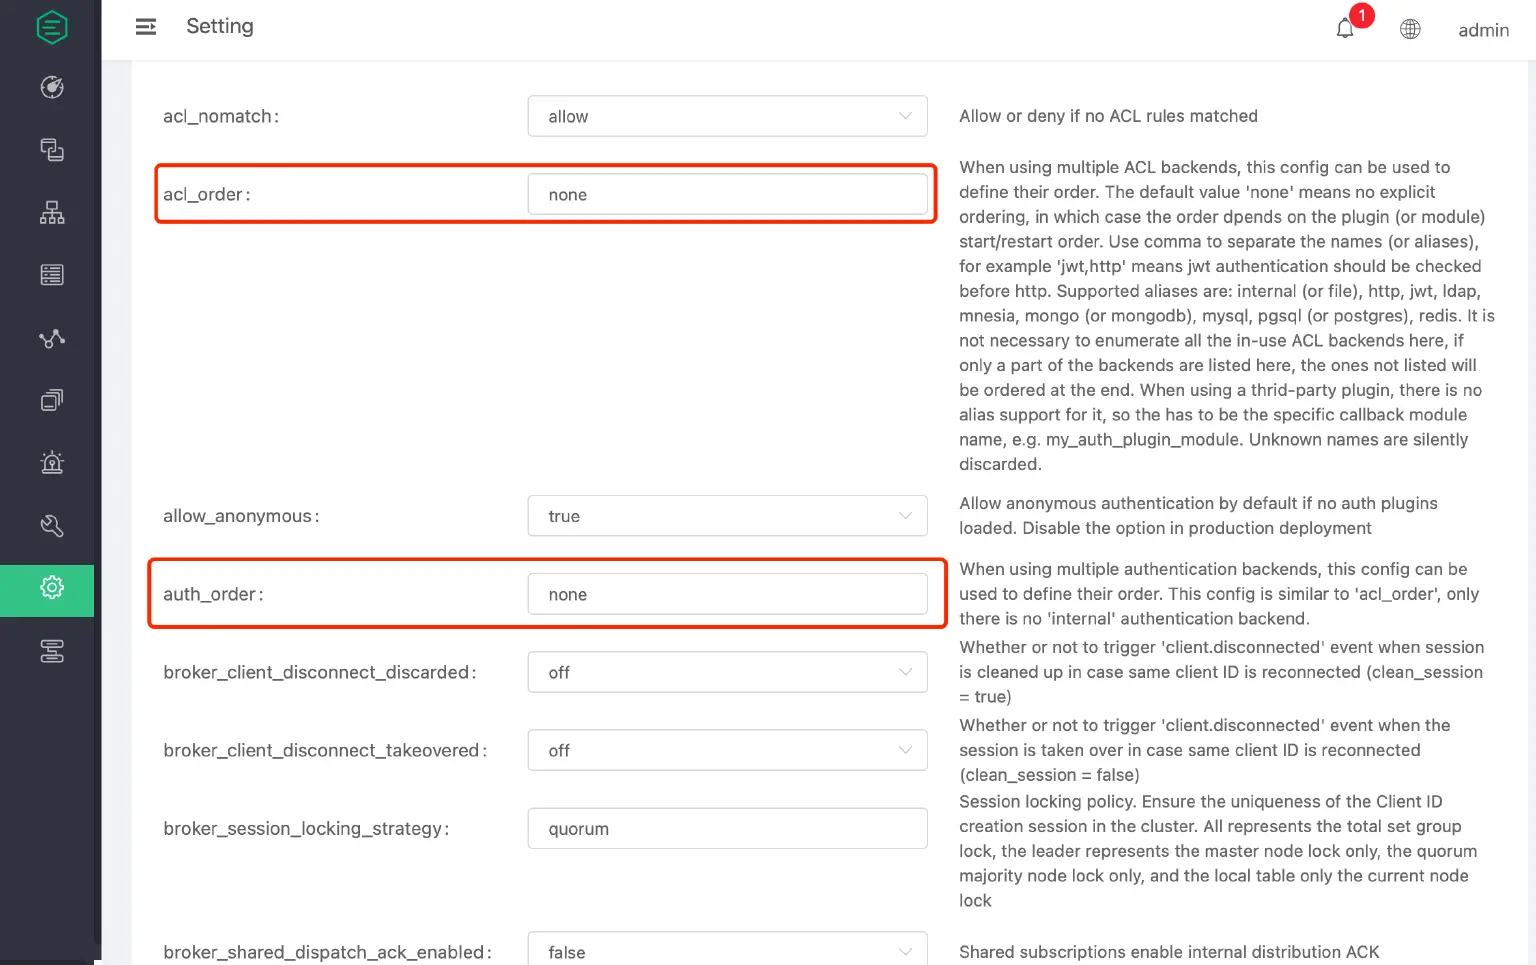Open the wrench tools icon in sidebar
The height and width of the screenshot is (965, 1536).
[x=52, y=526]
